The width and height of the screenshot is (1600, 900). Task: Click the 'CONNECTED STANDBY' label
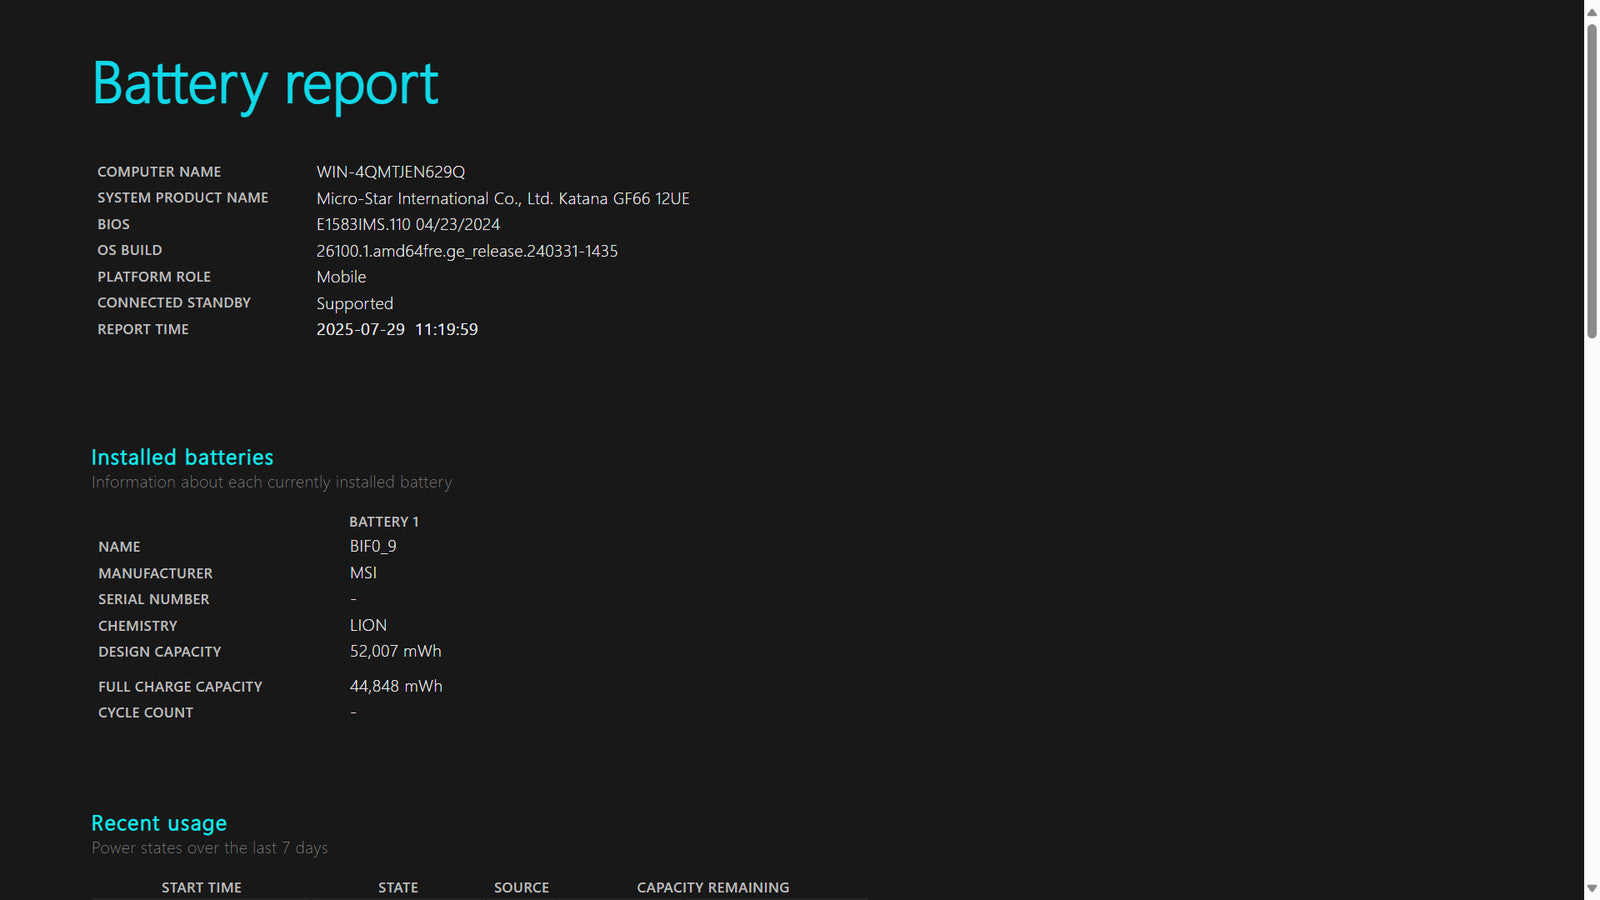[x=174, y=303]
